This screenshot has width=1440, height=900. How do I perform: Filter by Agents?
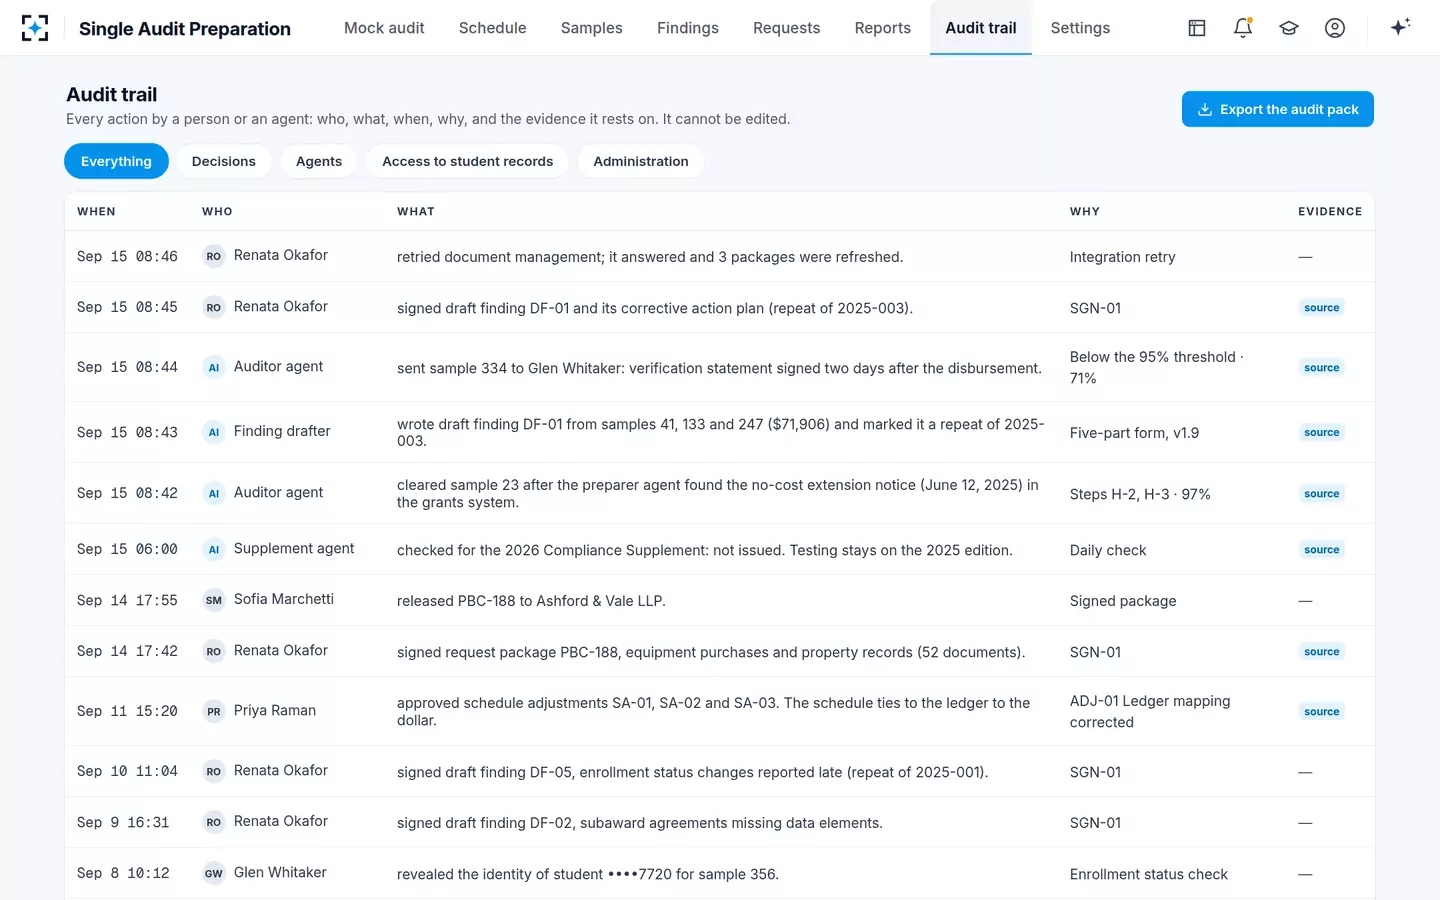coord(319,161)
